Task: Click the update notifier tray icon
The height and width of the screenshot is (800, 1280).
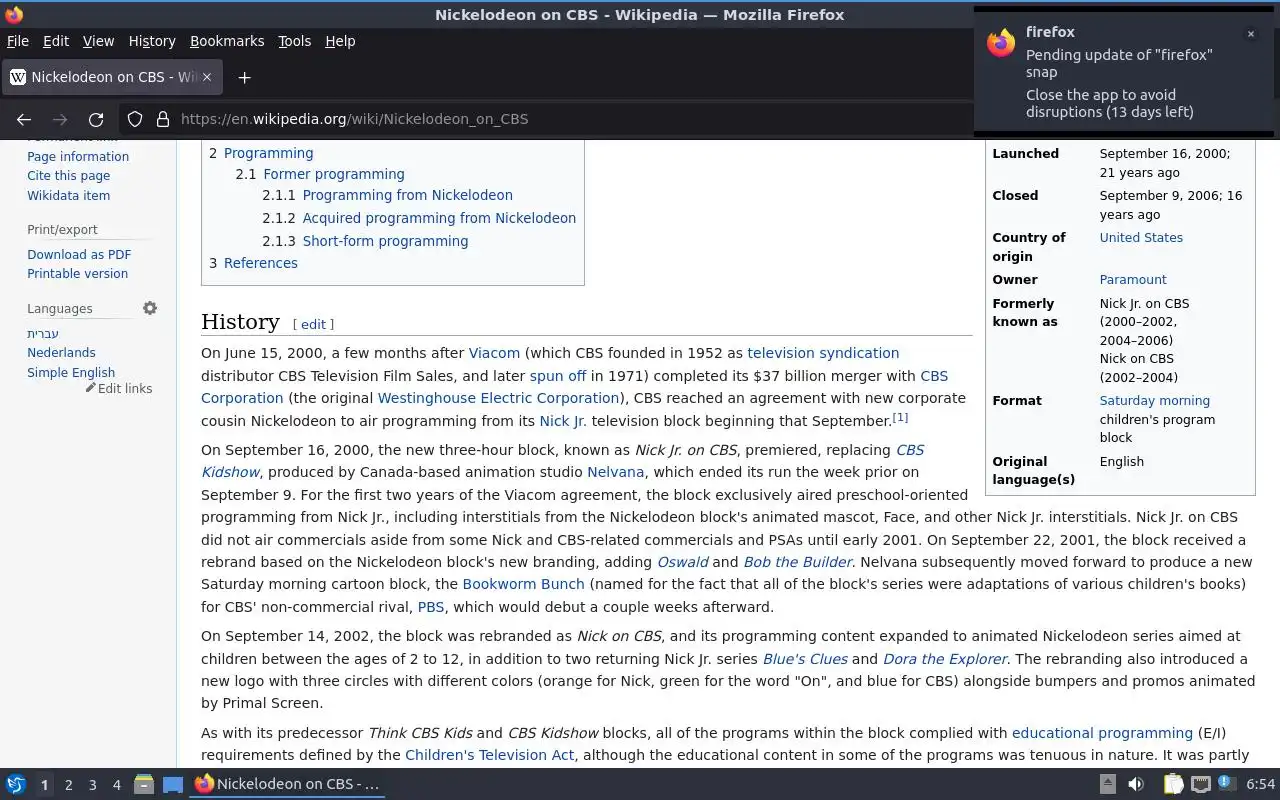Action: coord(1227,784)
